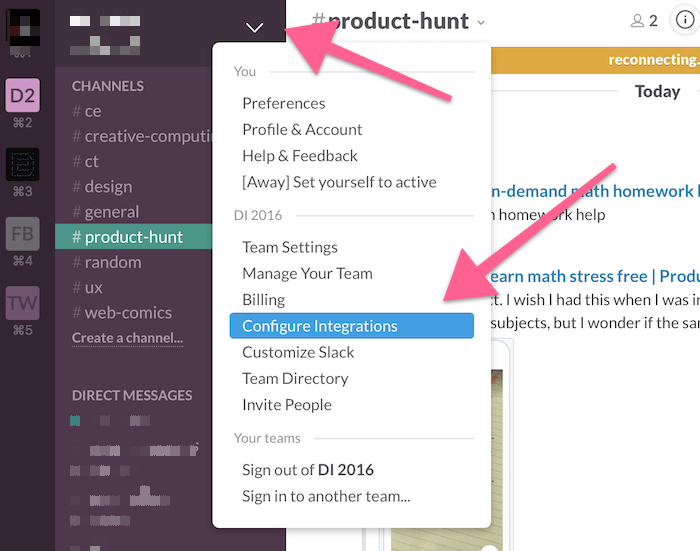The width and height of the screenshot is (700, 551).
Task: Click the reconnecting status banner
Action: click(x=596, y=60)
